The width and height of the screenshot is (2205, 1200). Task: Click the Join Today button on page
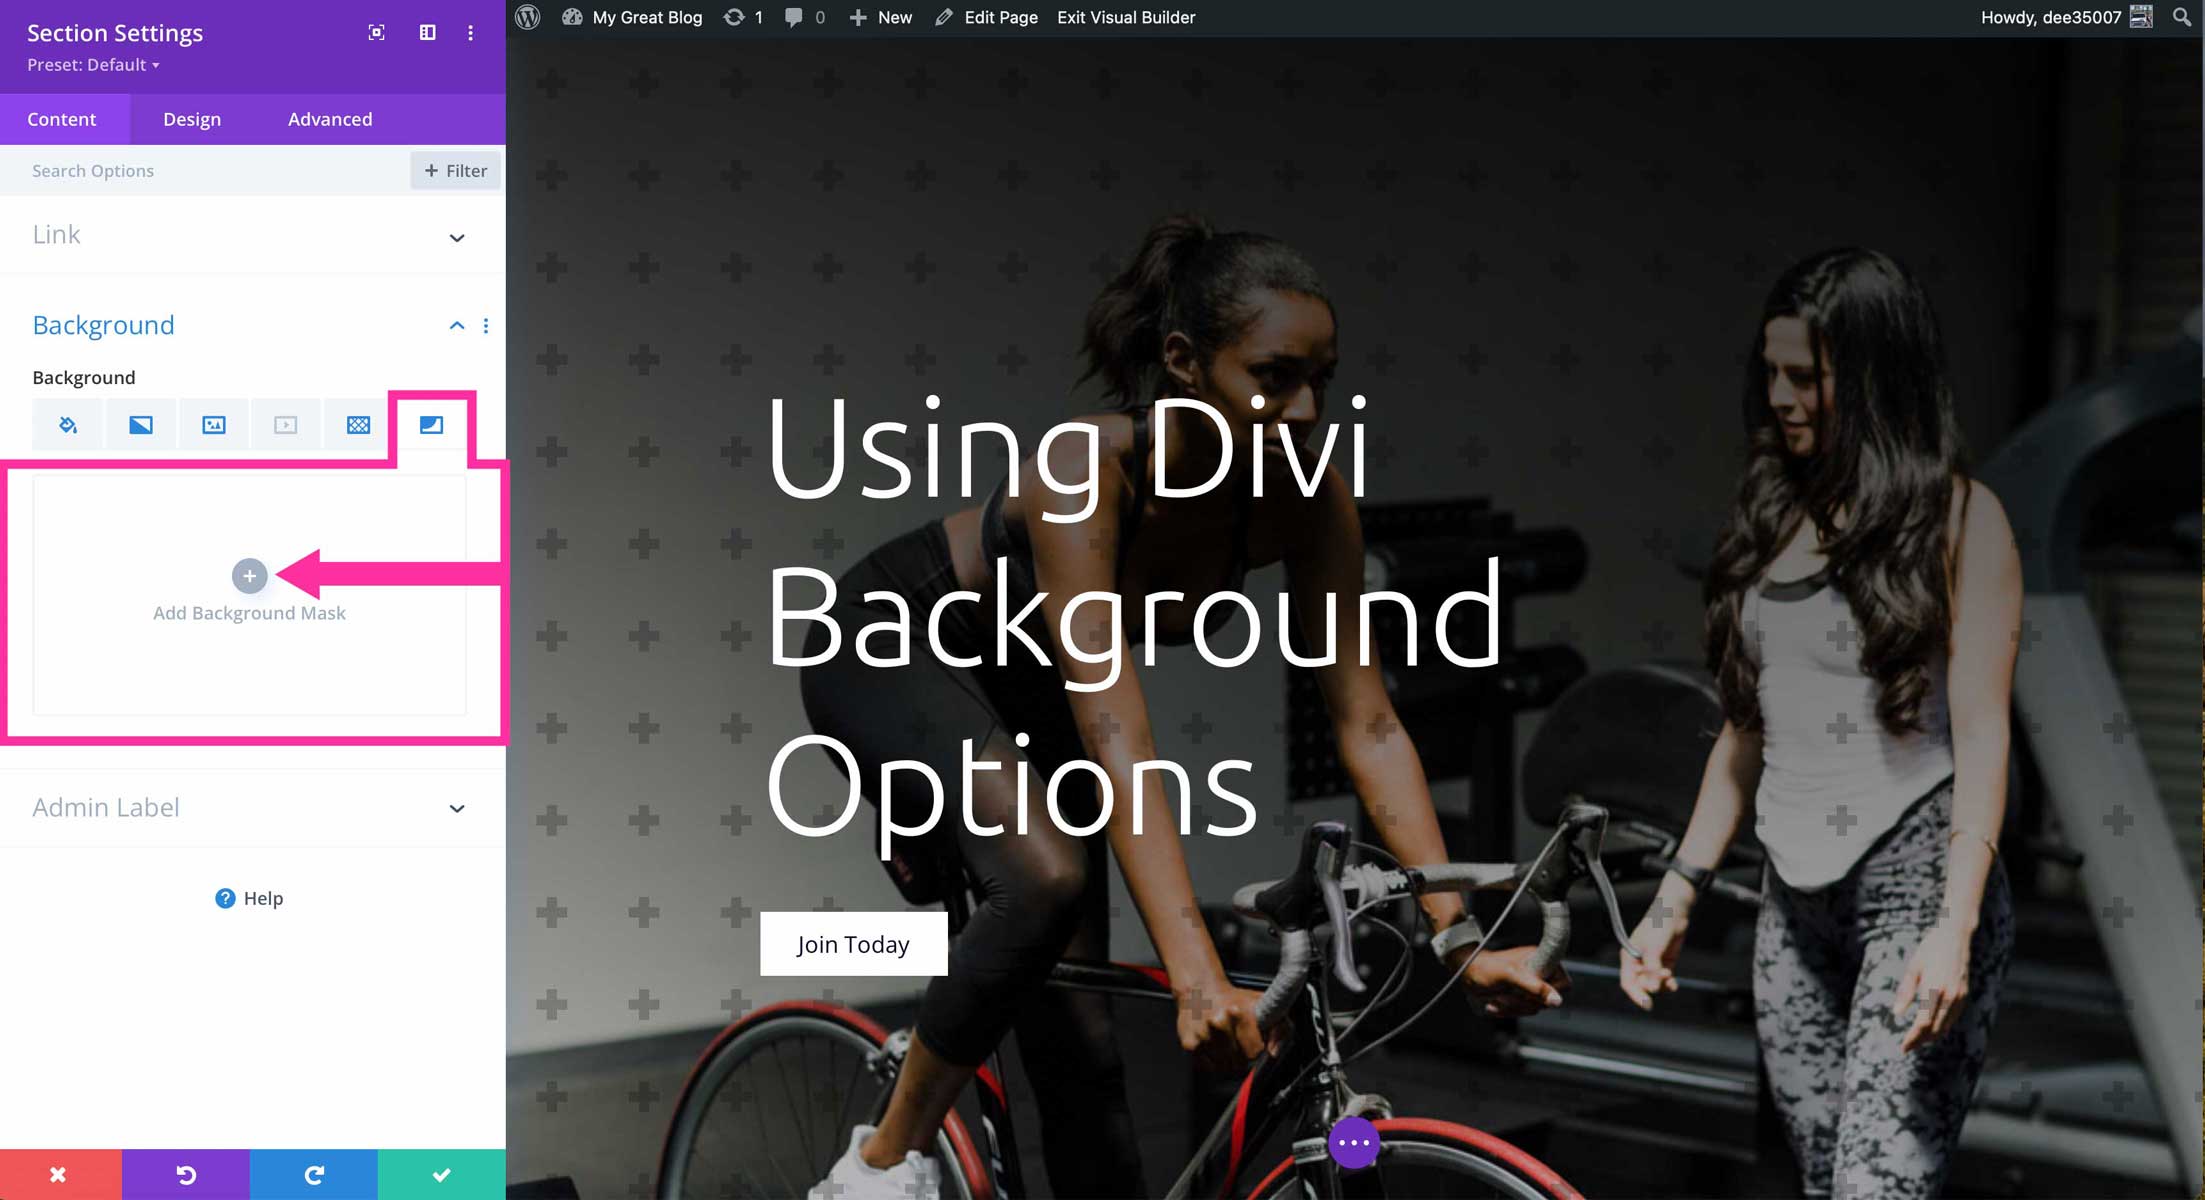[x=854, y=943]
